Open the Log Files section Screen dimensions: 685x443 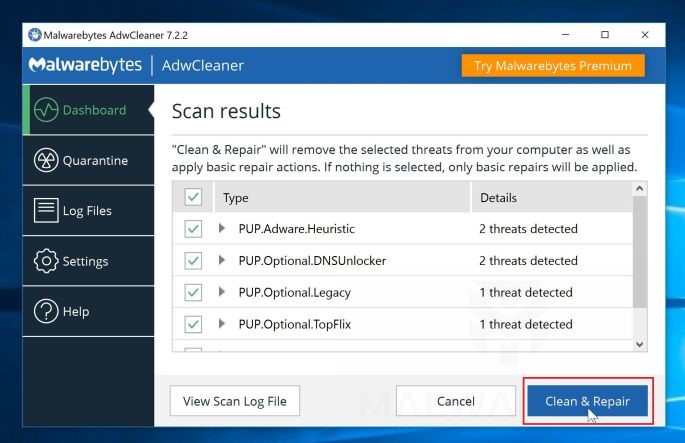click(x=88, y=211)
